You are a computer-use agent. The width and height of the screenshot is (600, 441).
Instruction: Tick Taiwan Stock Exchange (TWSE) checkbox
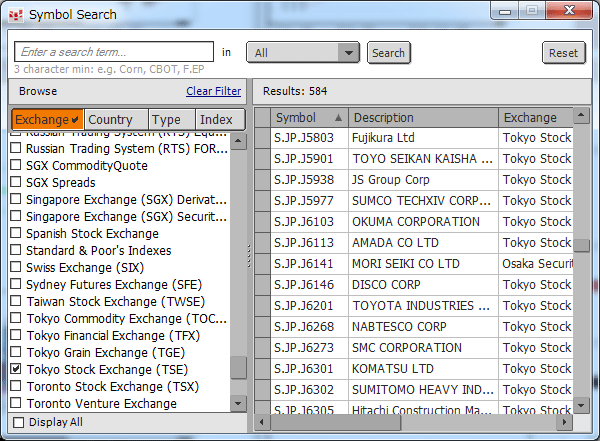[x=16, y=301]
